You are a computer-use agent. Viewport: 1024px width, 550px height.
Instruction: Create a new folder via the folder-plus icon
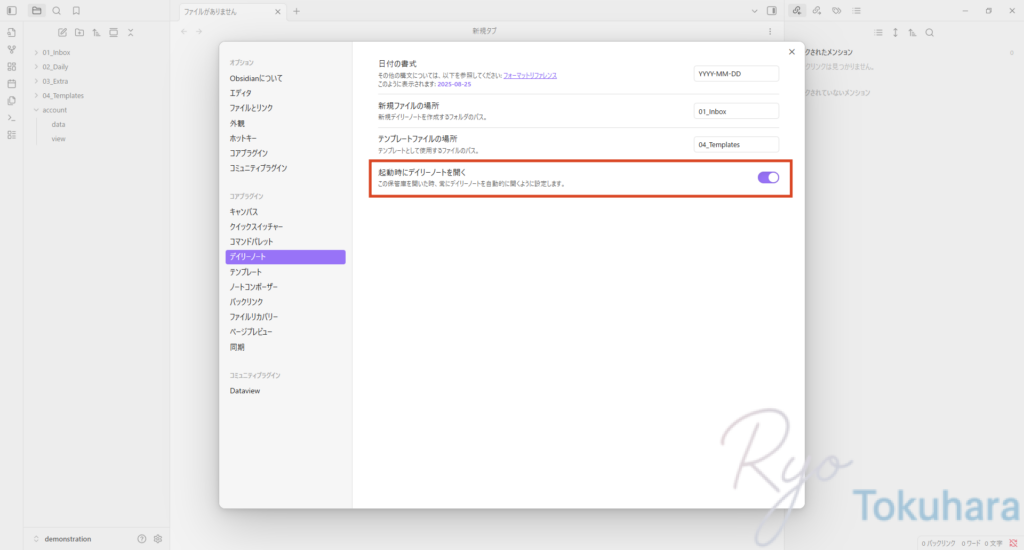point(79,32)
